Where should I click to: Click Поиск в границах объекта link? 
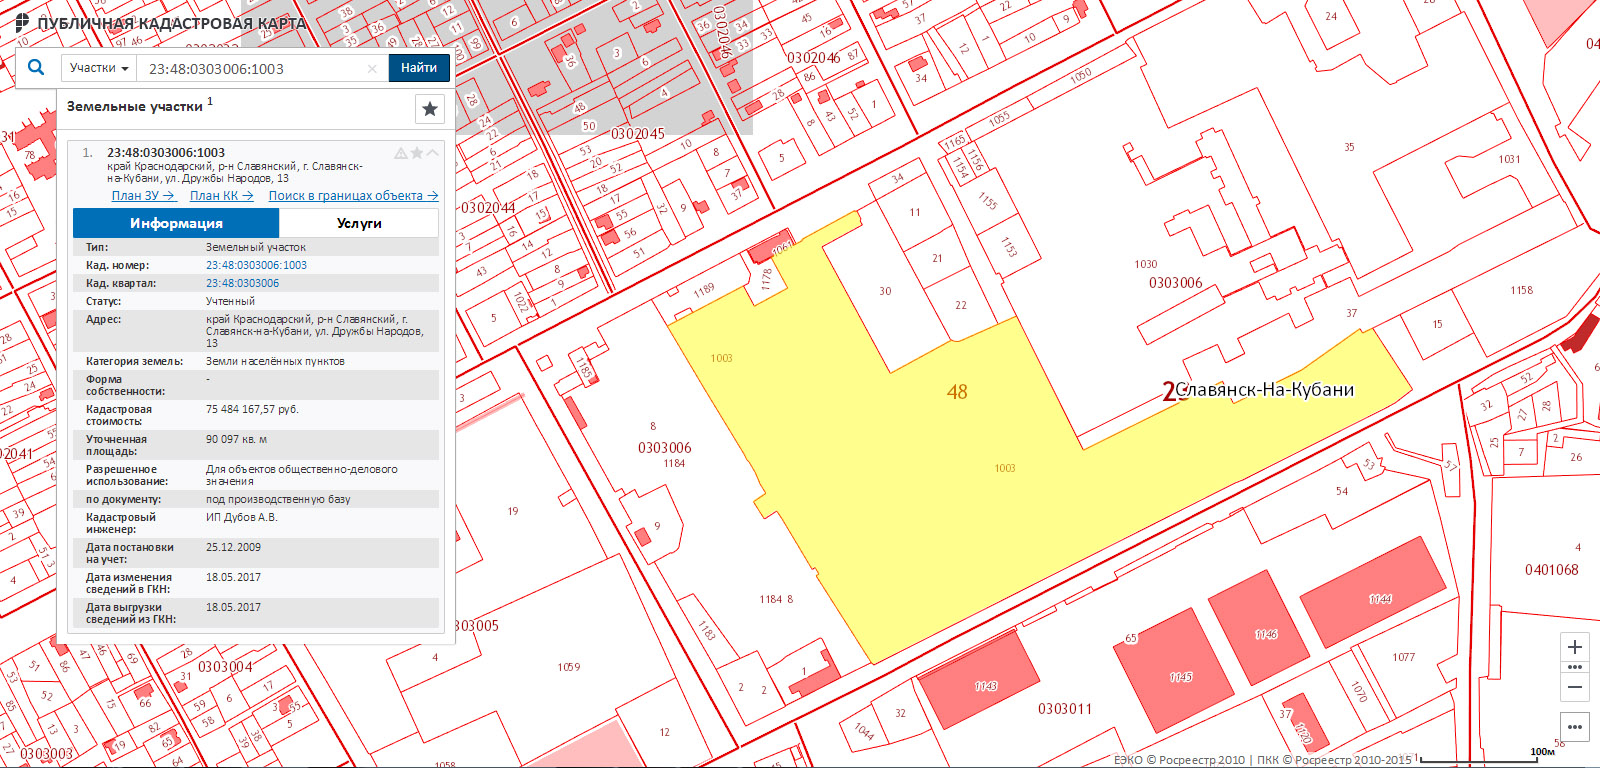pyautogui.click(x=353, y=196)
